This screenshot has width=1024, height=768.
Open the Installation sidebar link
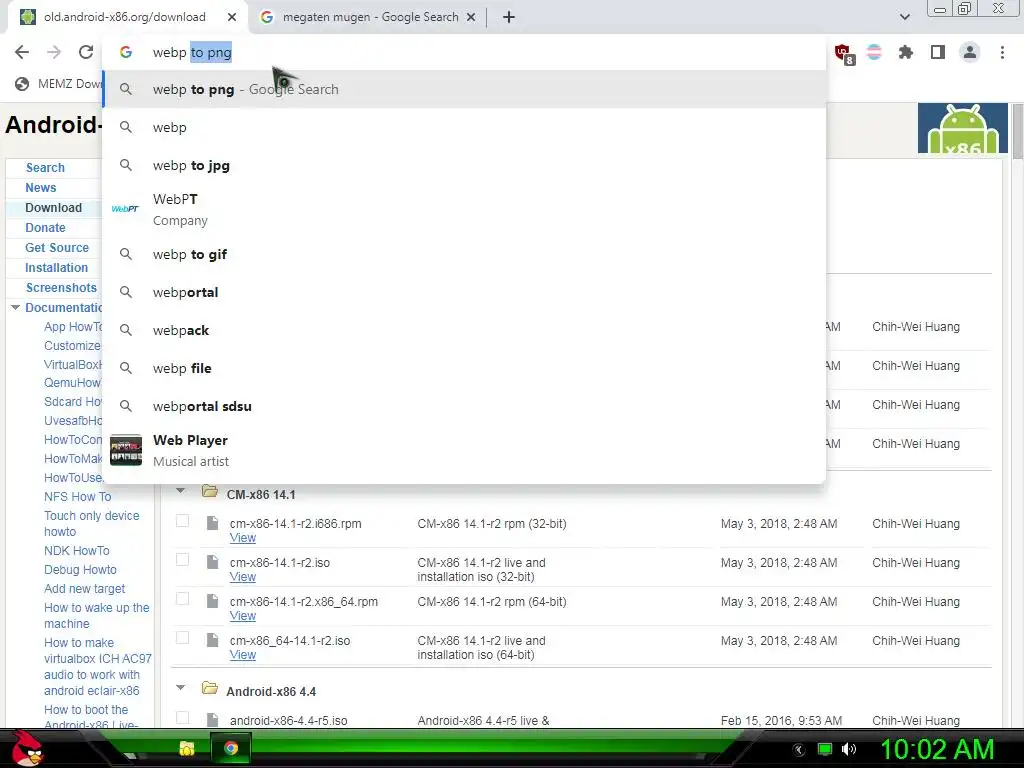tap(56, 268)
